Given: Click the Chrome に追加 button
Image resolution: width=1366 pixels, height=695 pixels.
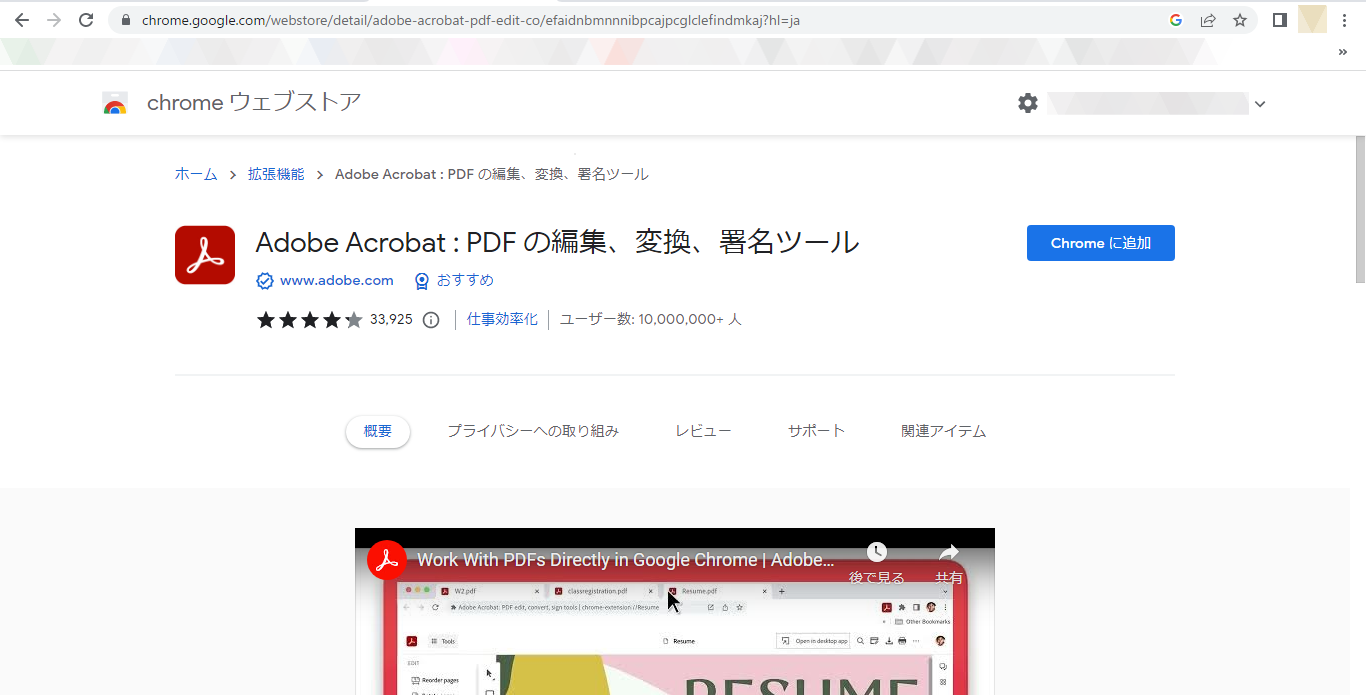Looking at the screenshot, I should point(1101,243).
